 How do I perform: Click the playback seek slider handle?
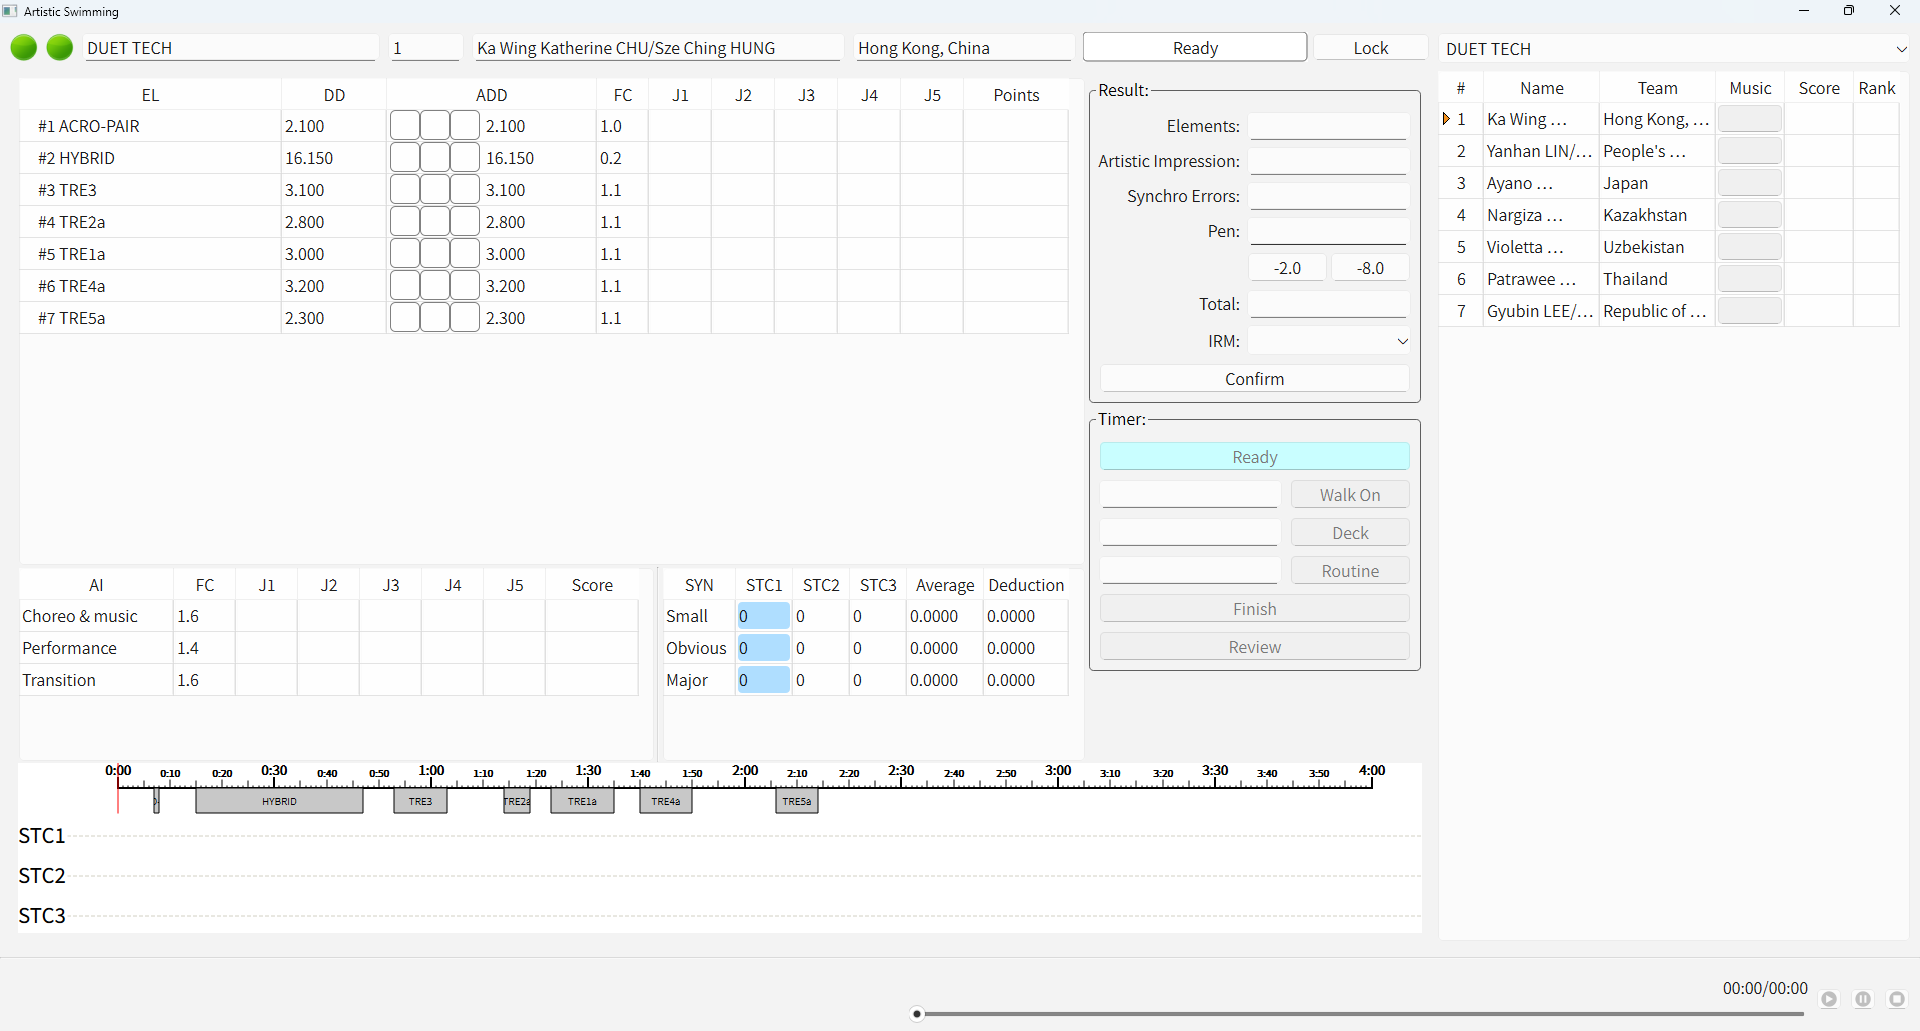[x=917, y=1014]
